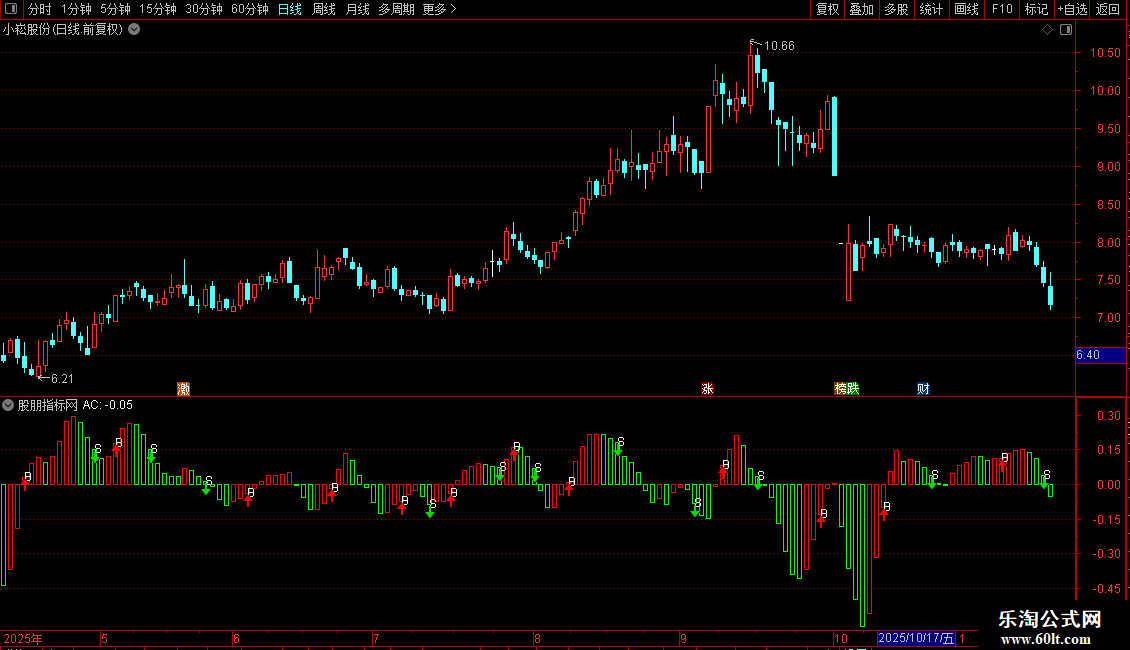Select the 1分钟 period tab
Screen dimensions: 1130x650
pos(76,9)
